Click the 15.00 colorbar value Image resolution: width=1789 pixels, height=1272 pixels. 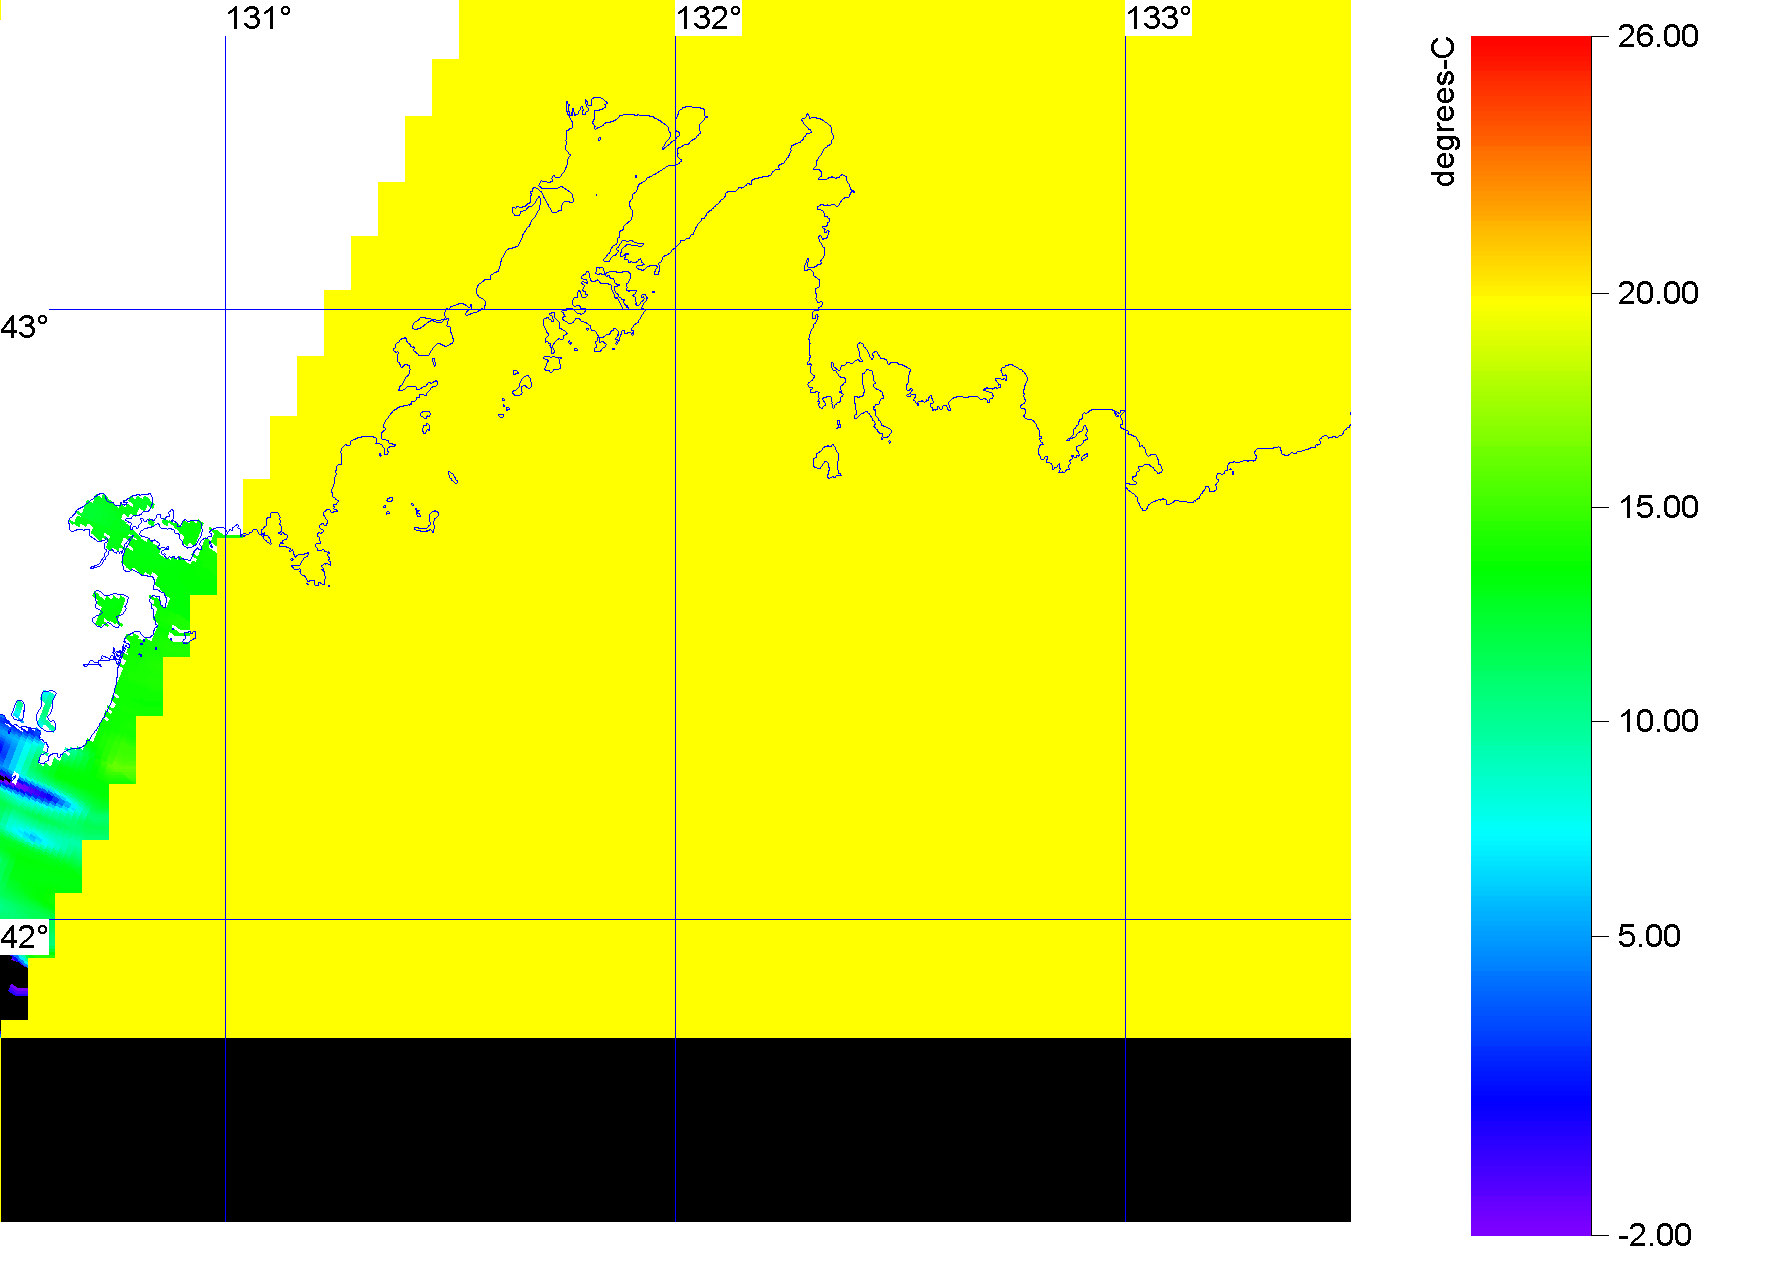1657,507
